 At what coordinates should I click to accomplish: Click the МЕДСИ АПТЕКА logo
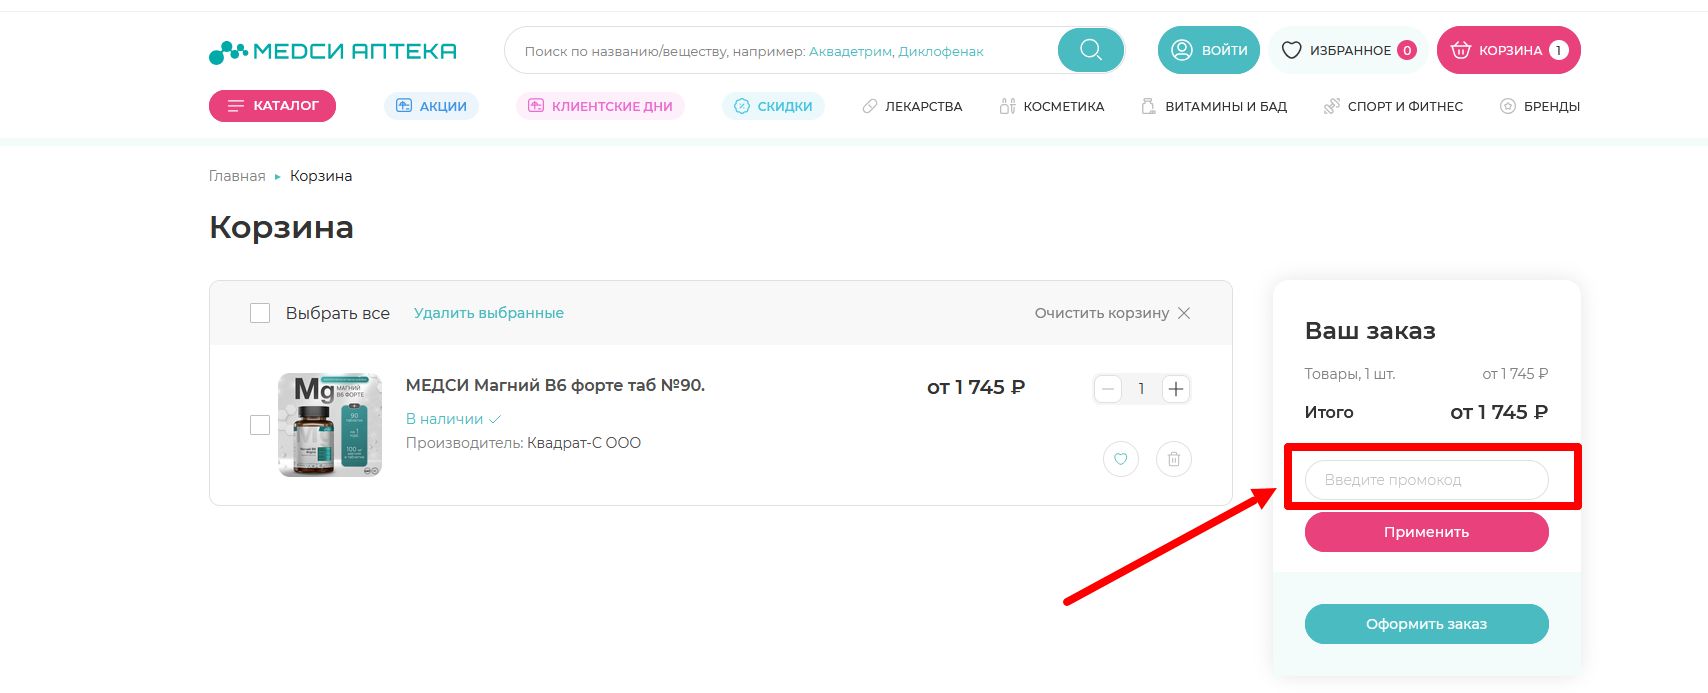point(333,51)
